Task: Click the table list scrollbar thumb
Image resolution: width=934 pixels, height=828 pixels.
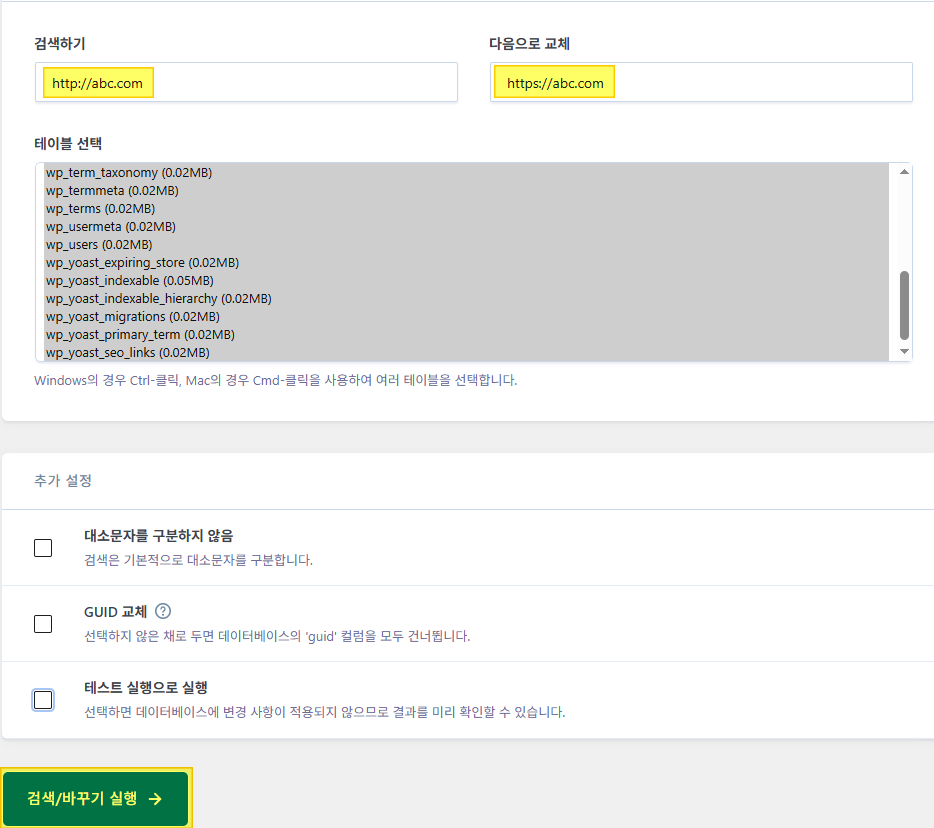Action: point(904,305)
